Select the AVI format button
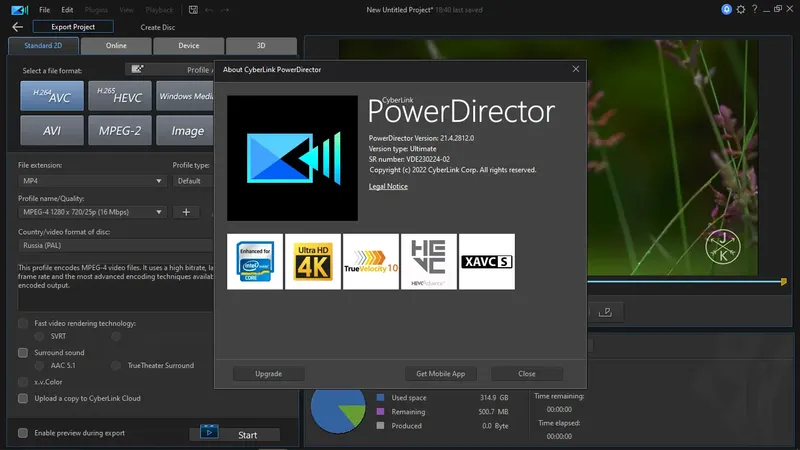The height and width of the screenshot is (450, 800). pyautogui.click(x=52, y=131)
